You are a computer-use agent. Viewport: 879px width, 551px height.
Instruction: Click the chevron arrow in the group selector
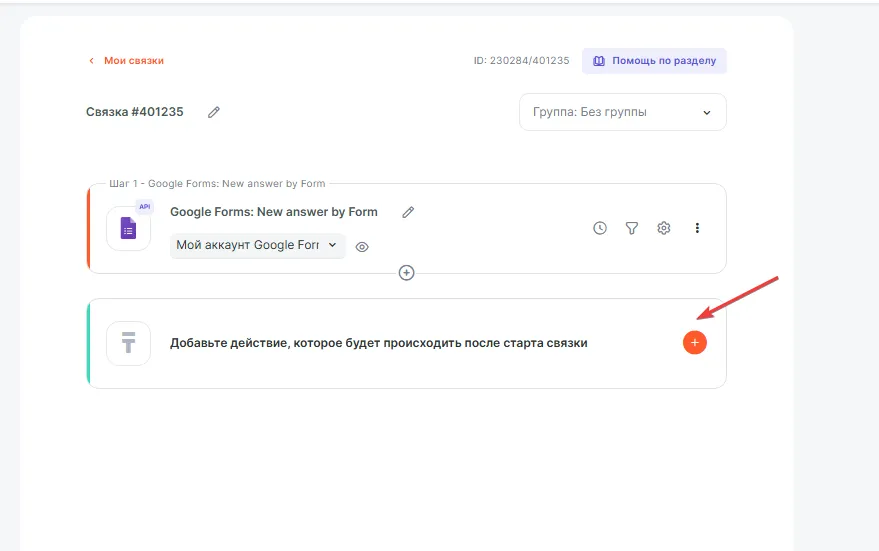(x=707, y=113)
